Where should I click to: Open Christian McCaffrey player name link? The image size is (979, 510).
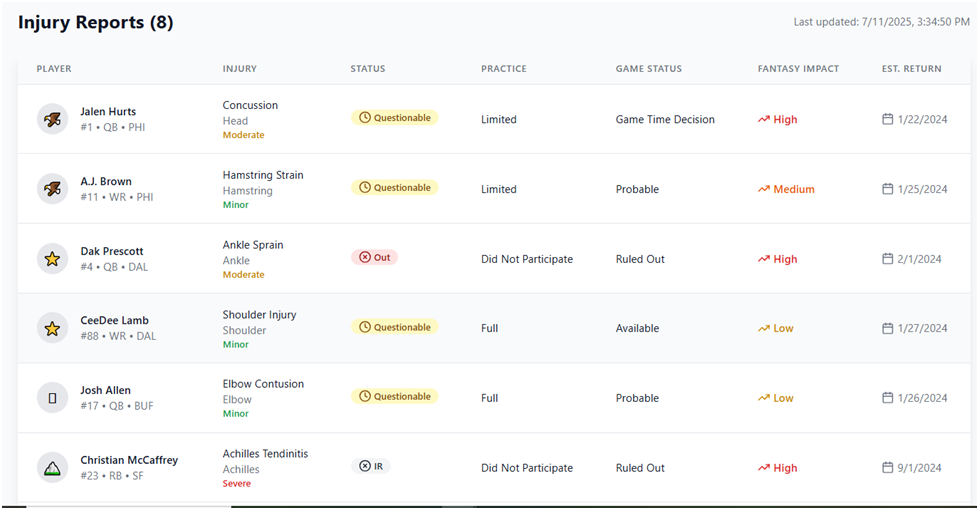(x=129, y=460)
